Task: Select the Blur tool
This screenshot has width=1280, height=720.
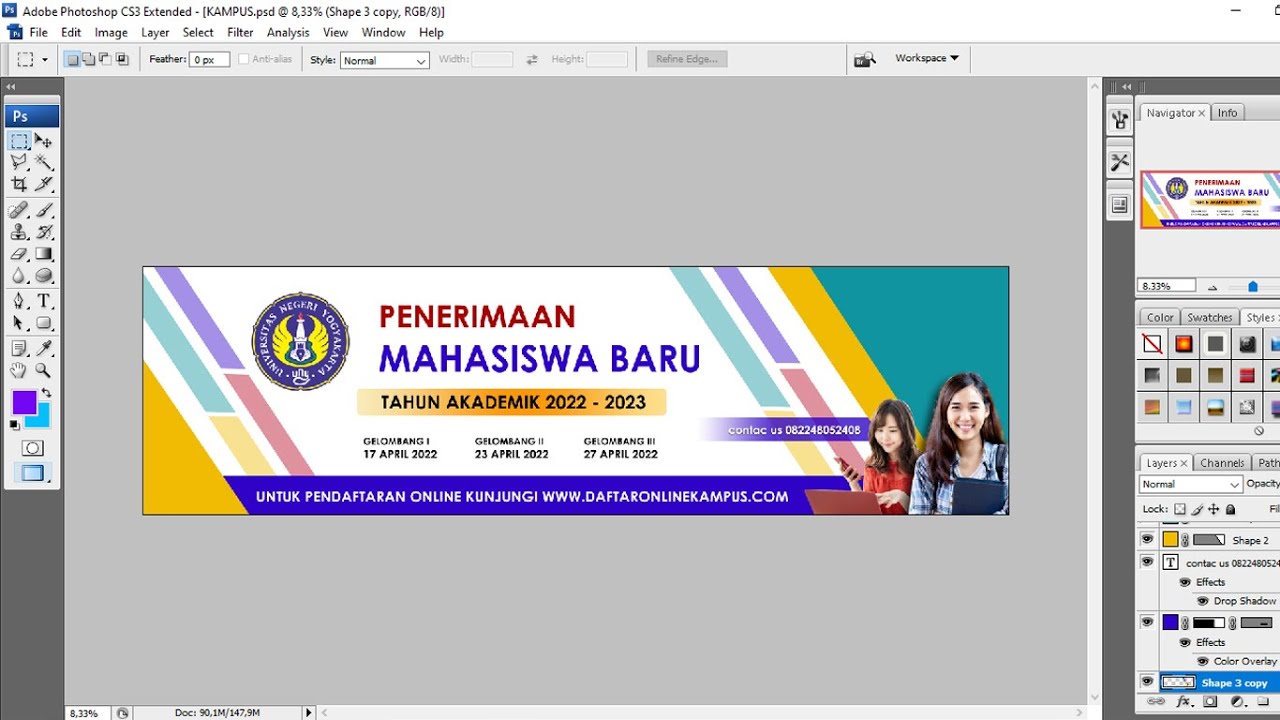Action: pyautogui.click(x=20, y=275)
